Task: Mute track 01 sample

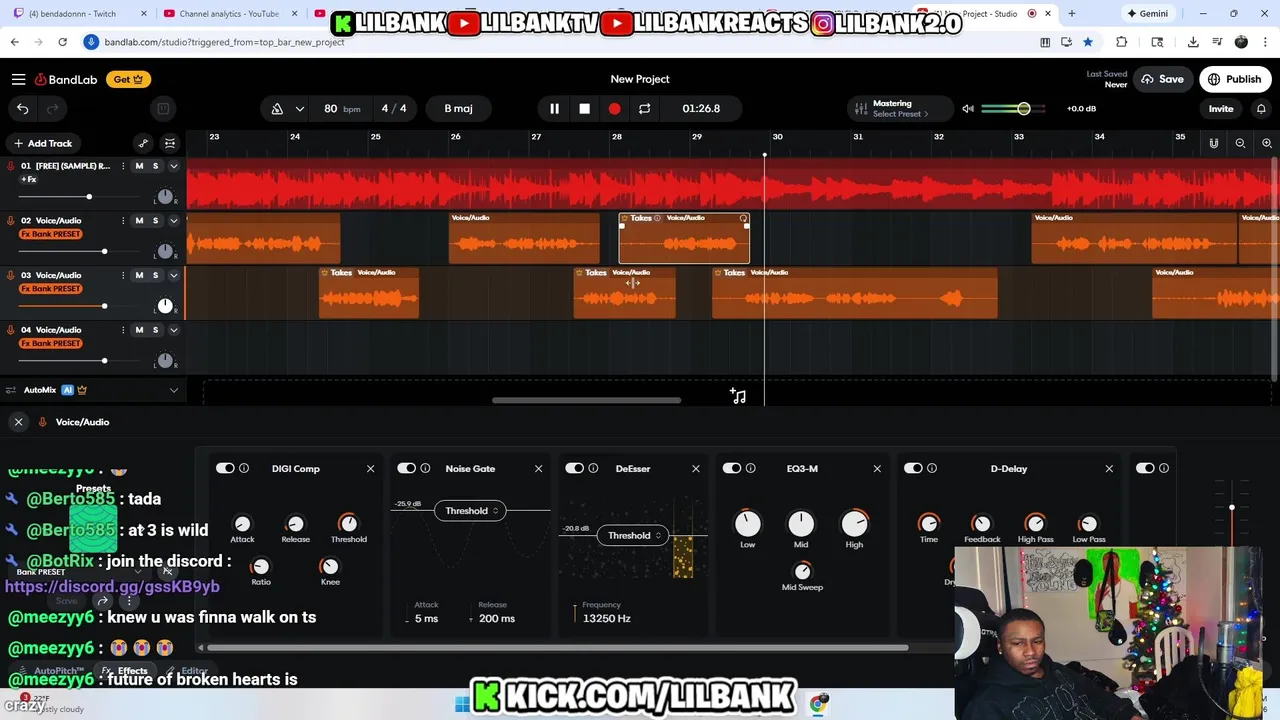Action: pos(139,166)
